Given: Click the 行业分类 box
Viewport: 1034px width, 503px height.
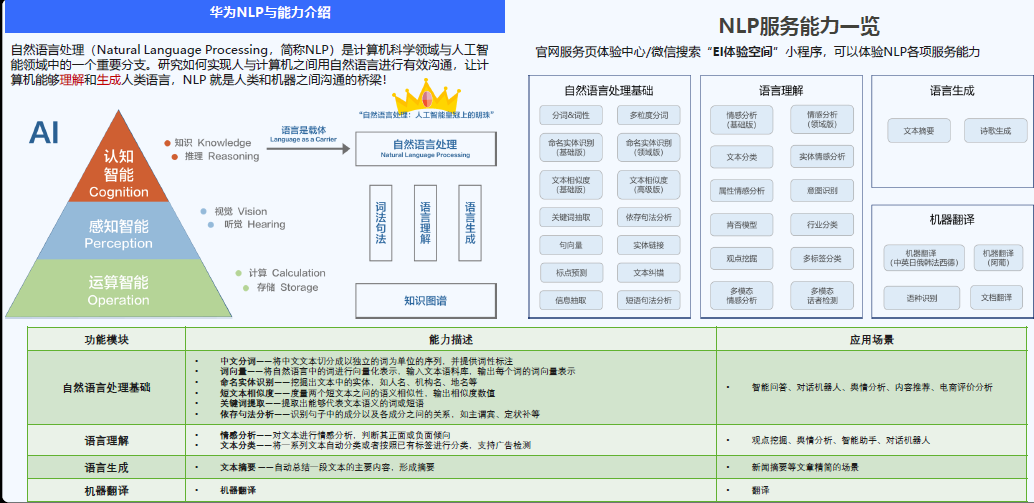Looking at the screenshot, I should coord(822,225).
